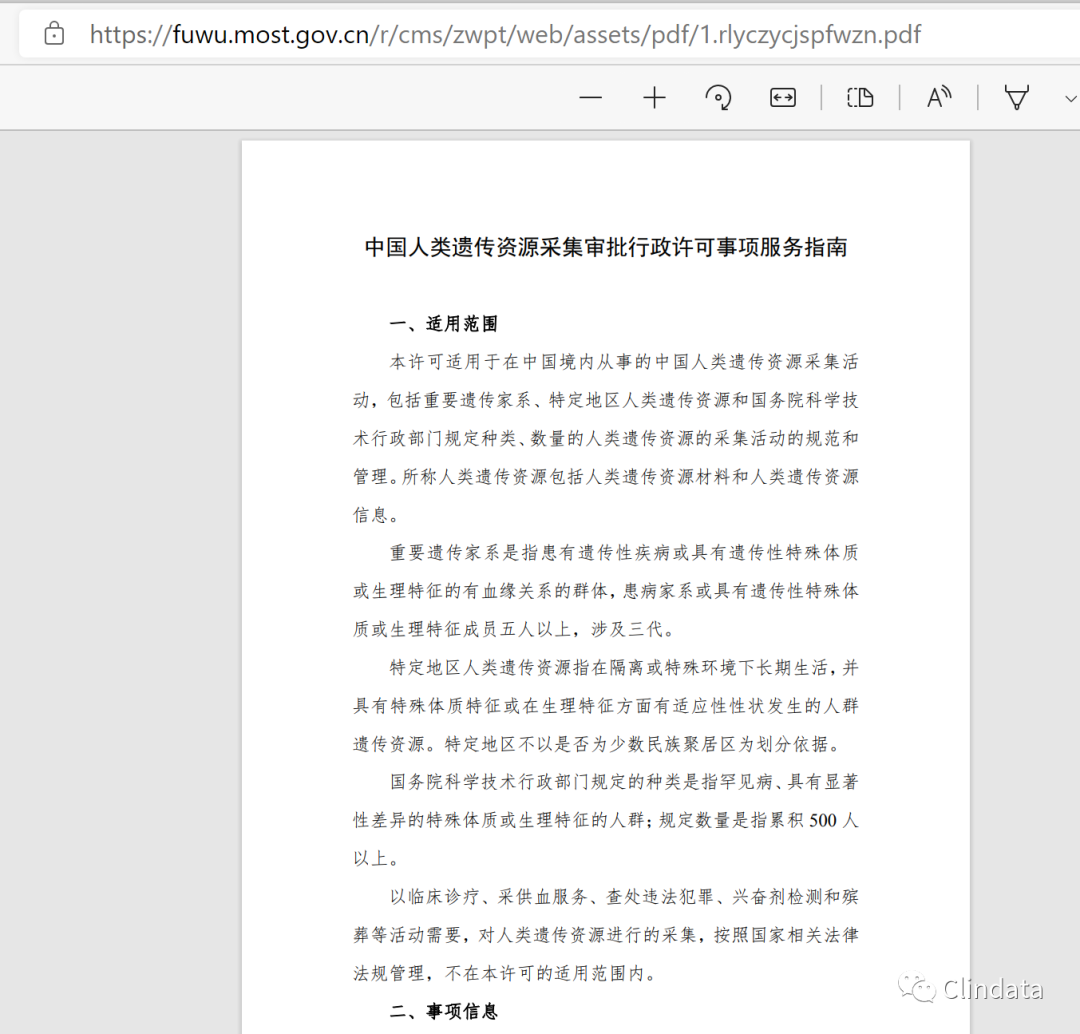The image size is (1080, 1034).
Task: Click the heading 一、适用范围
Action: [444, 323]
